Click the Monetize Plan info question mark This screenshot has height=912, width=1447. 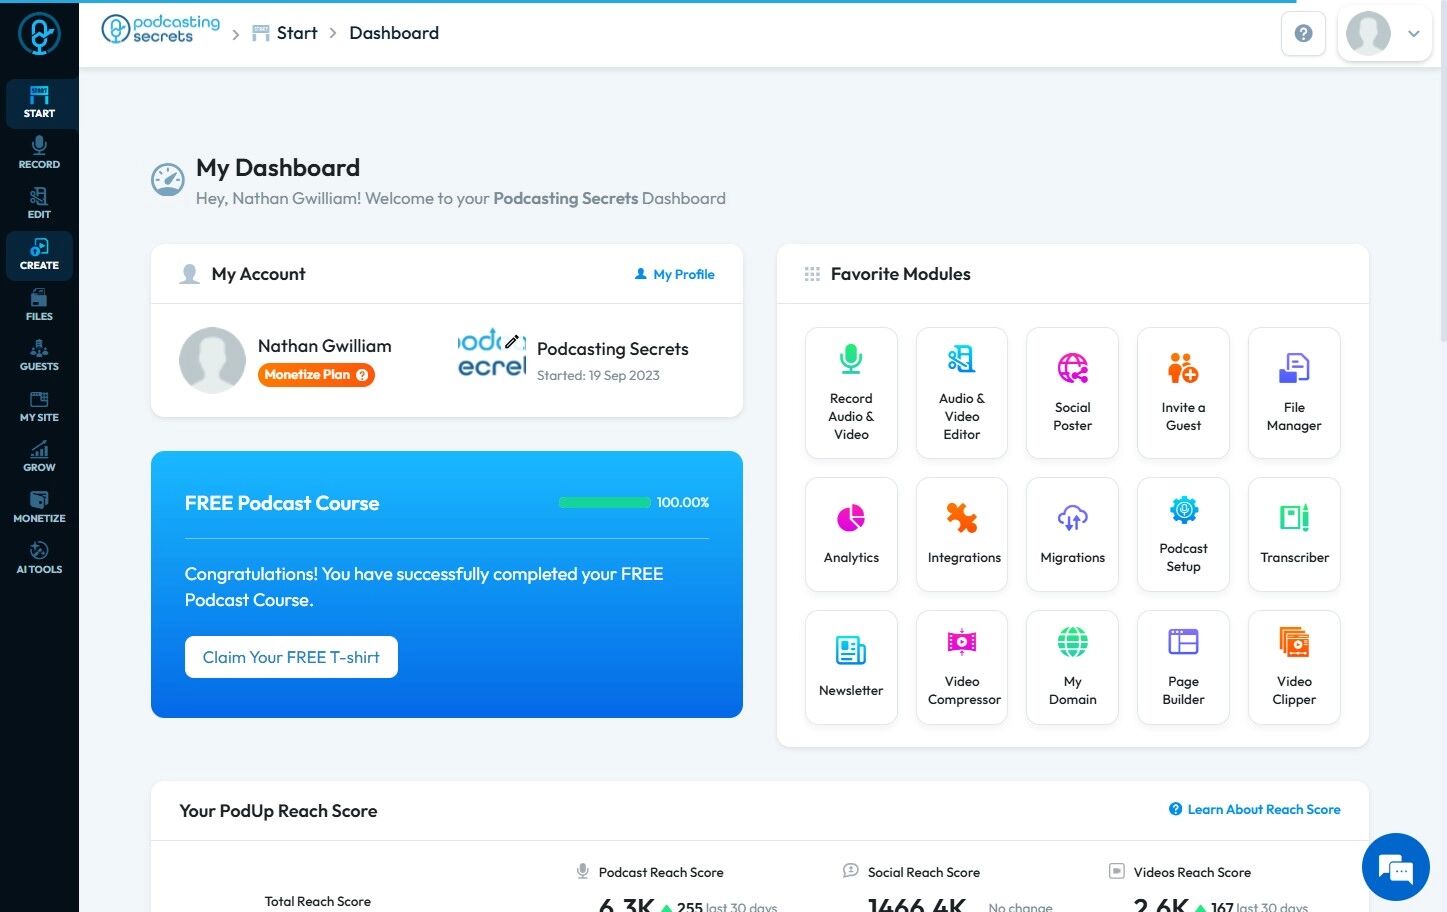click(x=362, y=375)
